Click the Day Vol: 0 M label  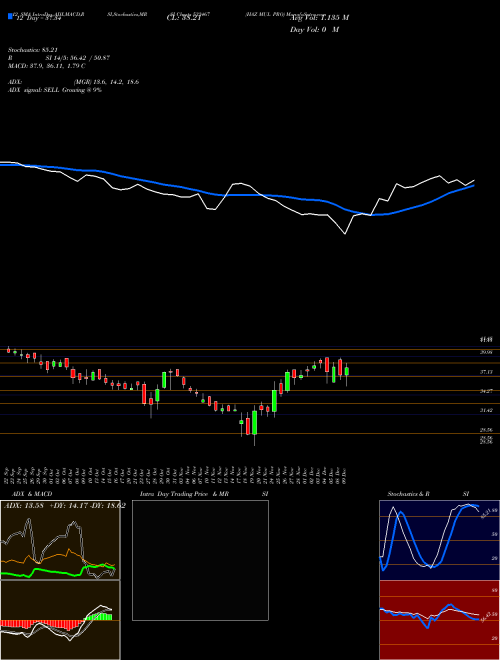click(314, 30)
